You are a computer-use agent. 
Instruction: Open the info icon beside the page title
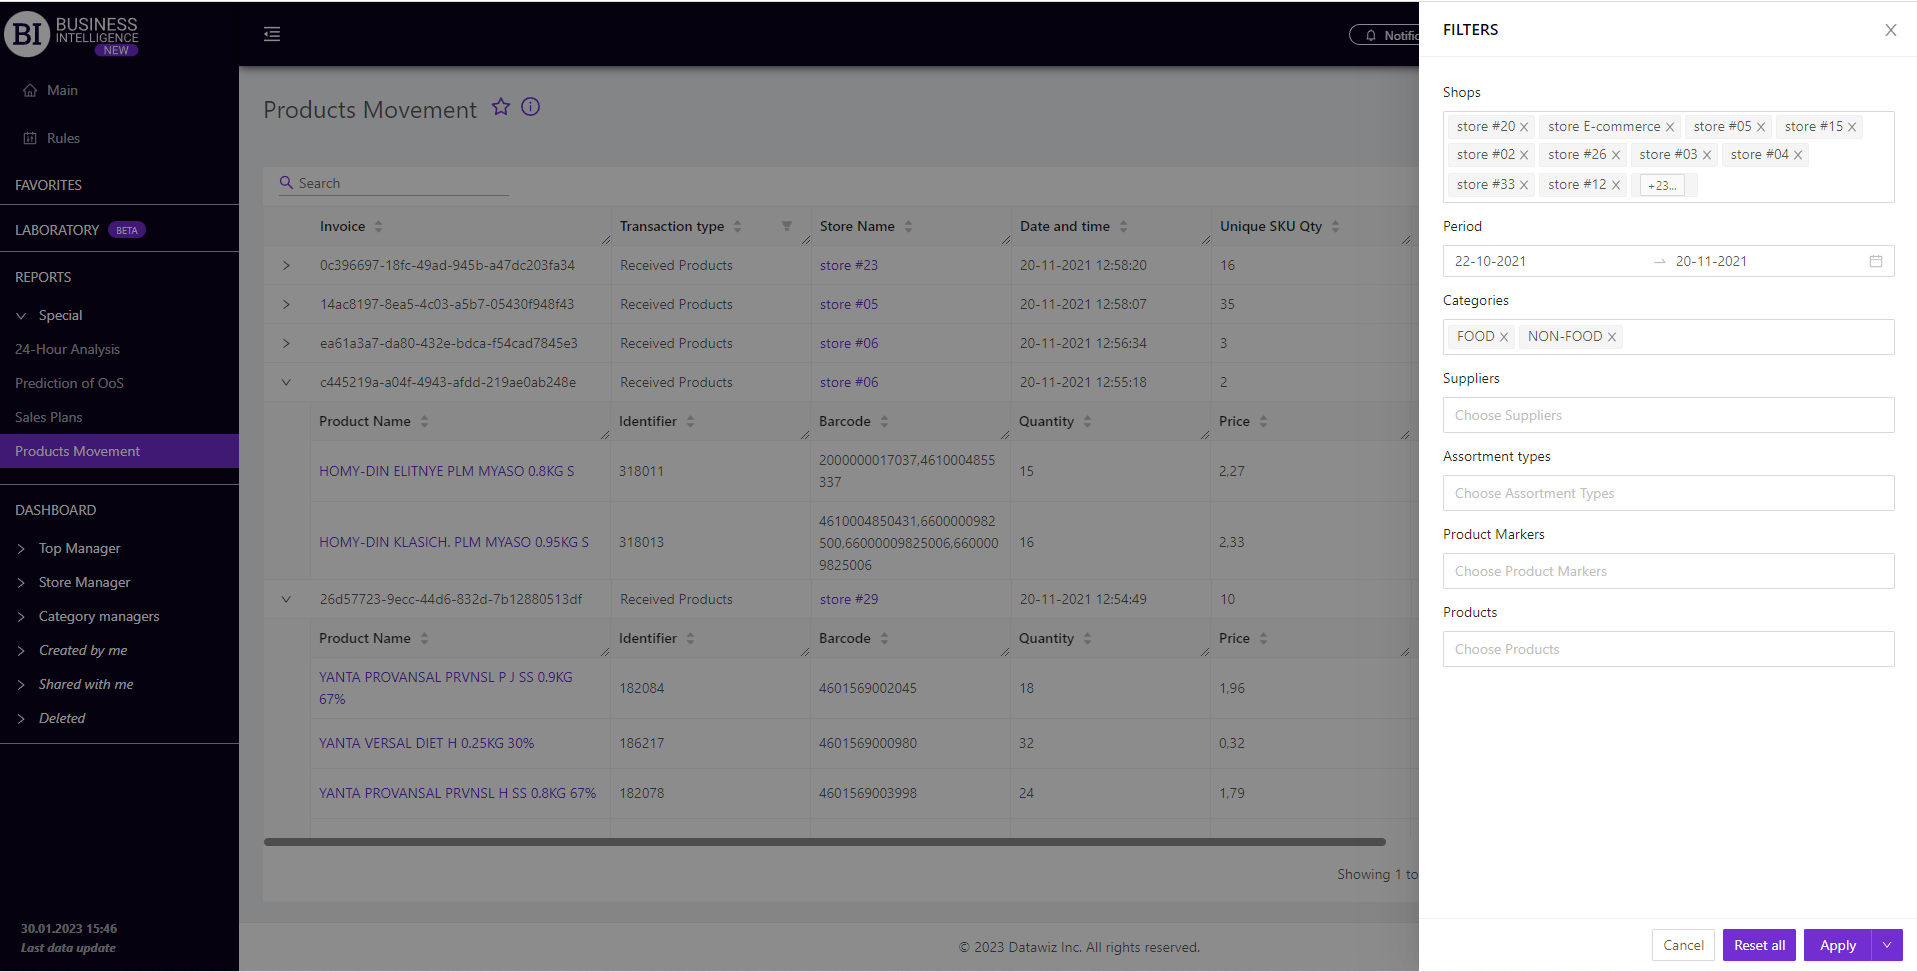click(x=531, y=107)
